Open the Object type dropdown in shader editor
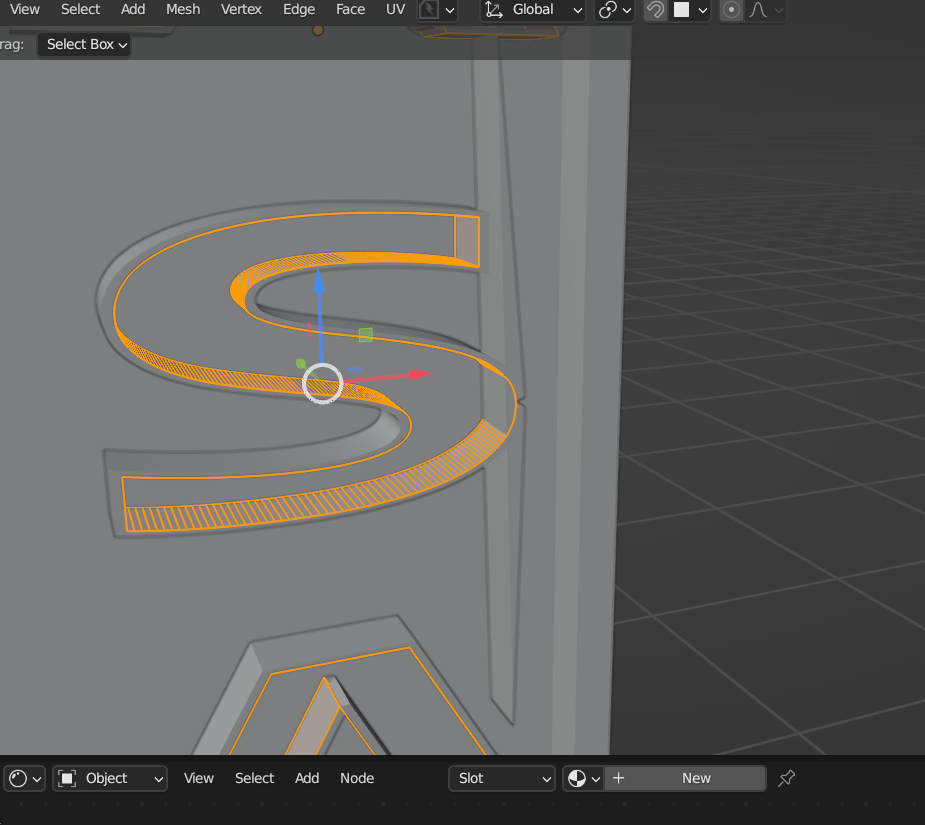 point(110,778)
